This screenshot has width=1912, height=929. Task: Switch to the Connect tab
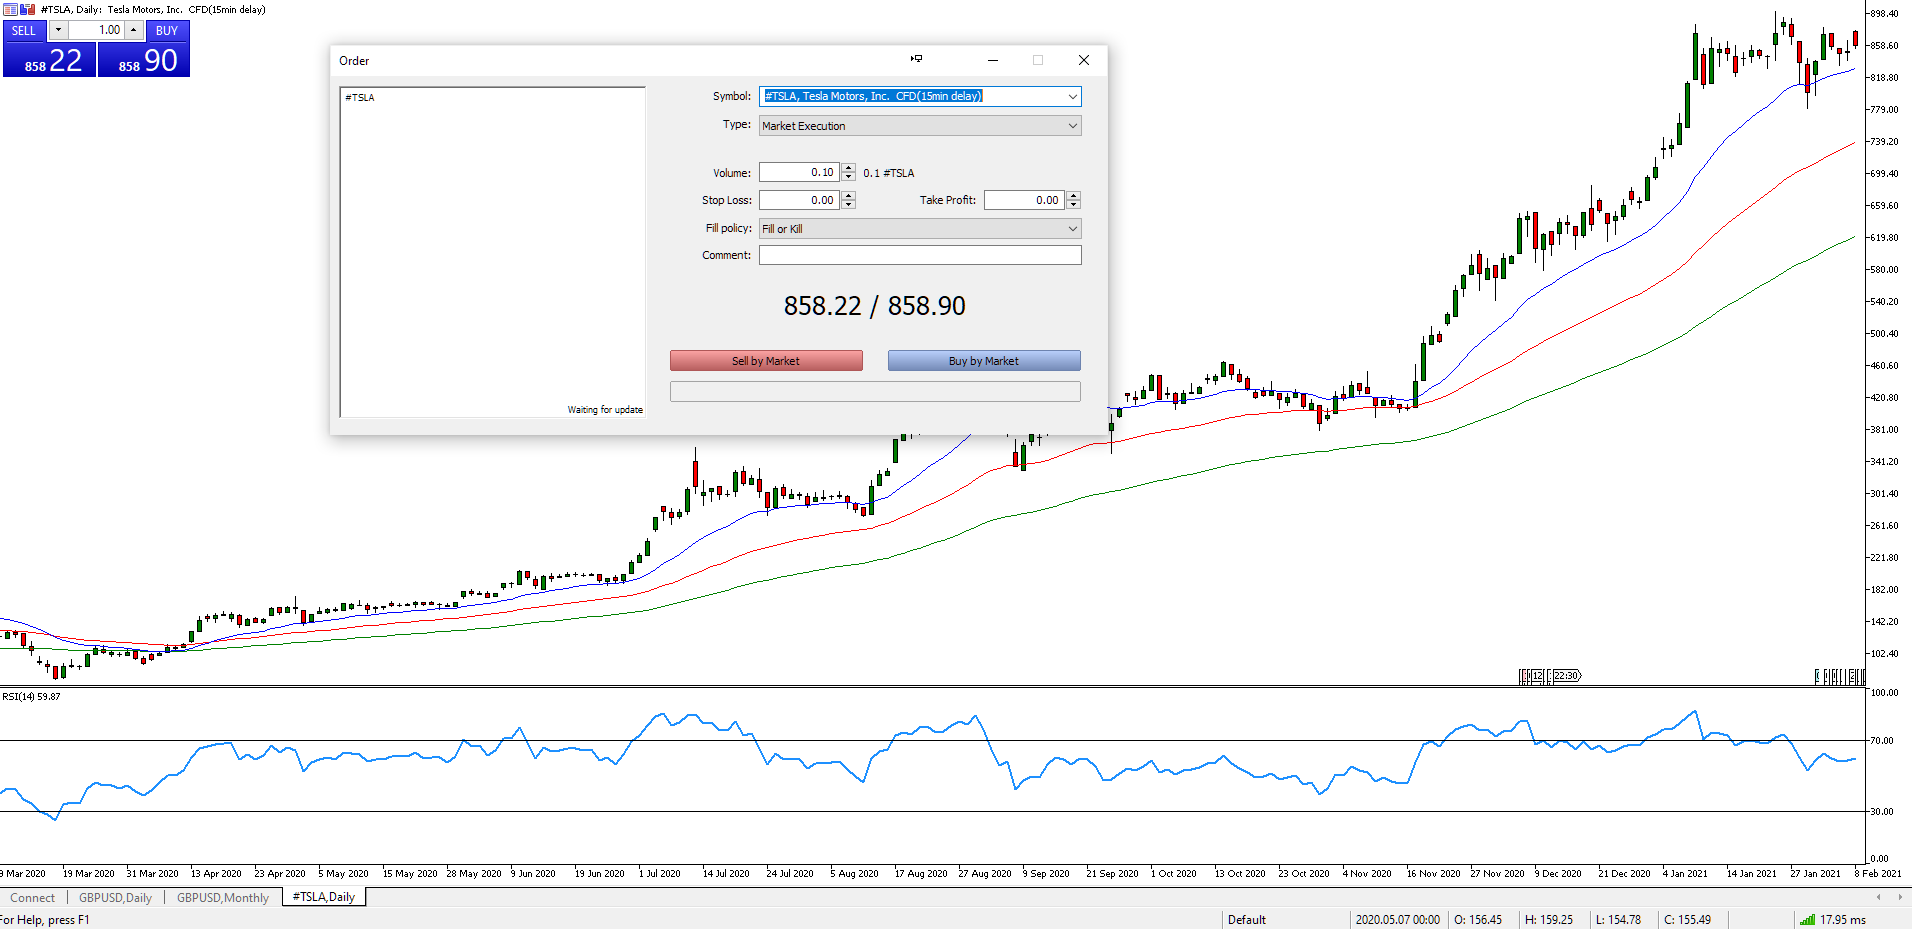tap(33, 898)
